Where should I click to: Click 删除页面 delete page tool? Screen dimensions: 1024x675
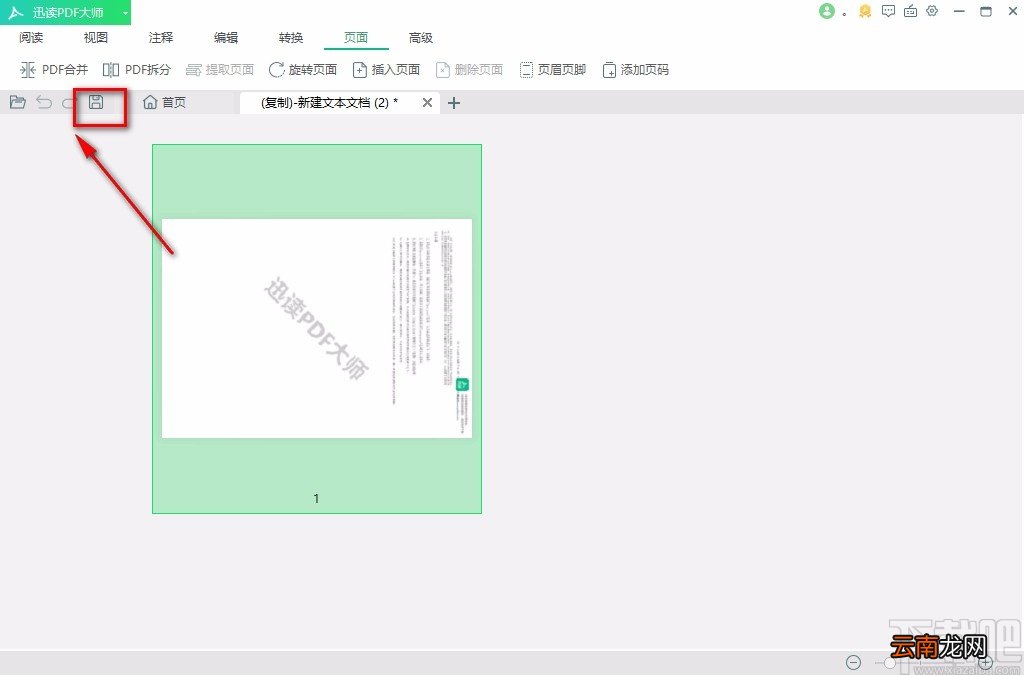[x=469, y=69]
